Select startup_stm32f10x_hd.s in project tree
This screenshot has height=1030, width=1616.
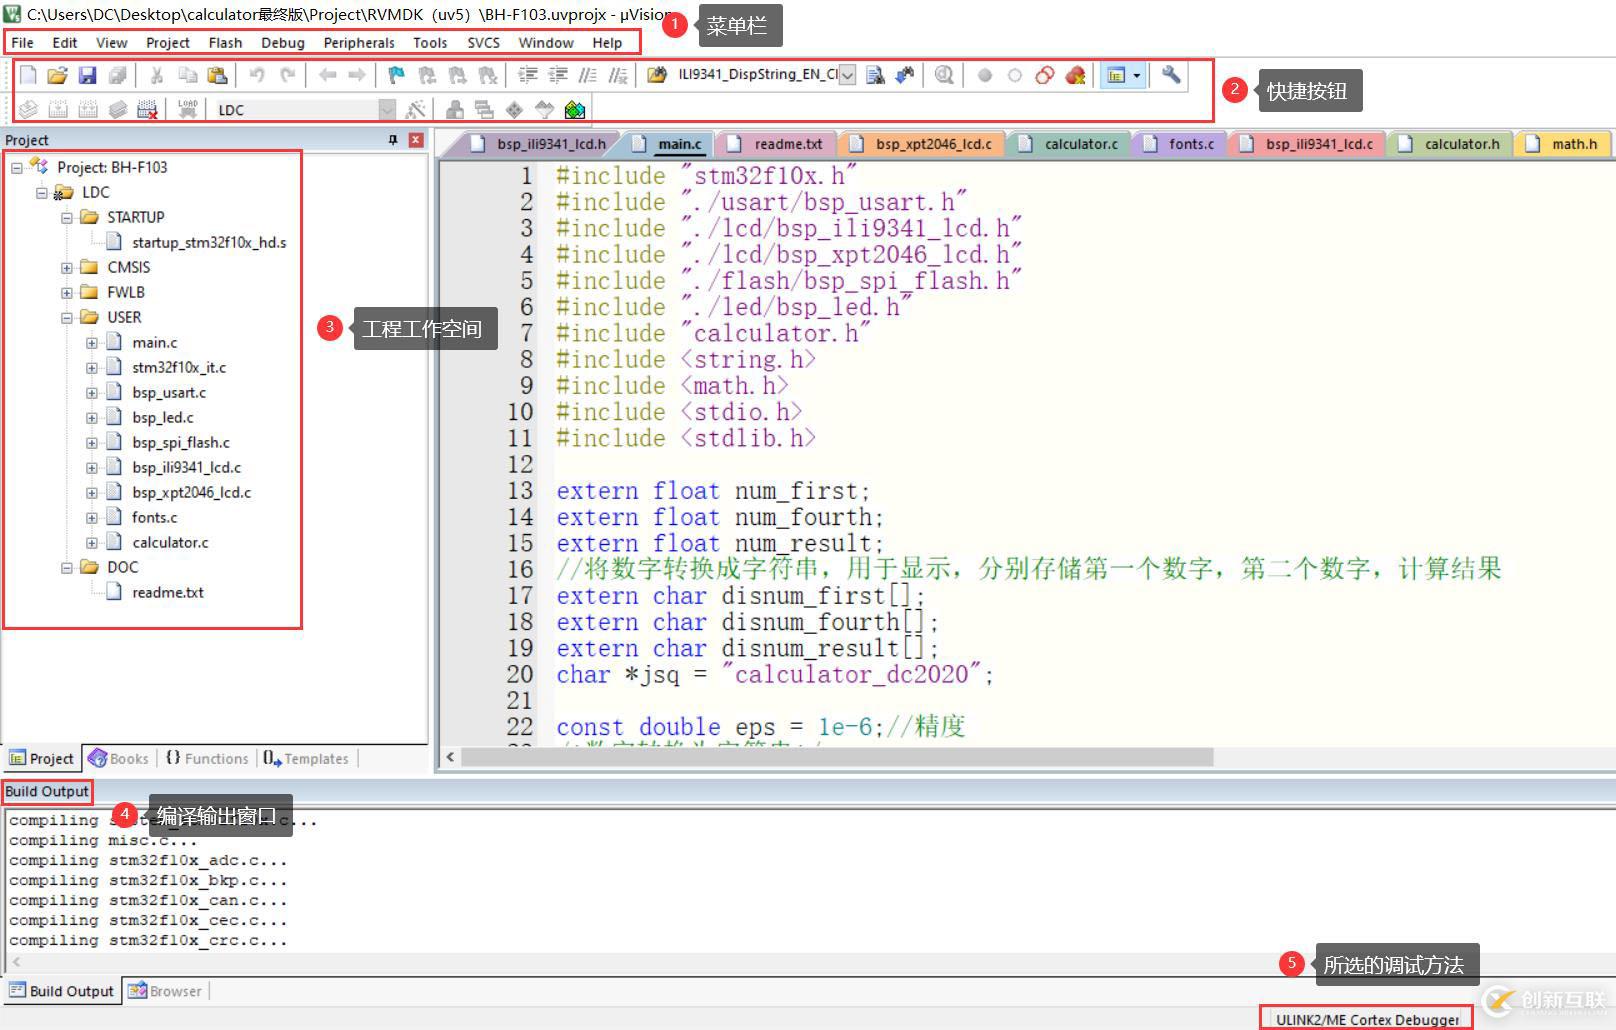pos(209,242)
